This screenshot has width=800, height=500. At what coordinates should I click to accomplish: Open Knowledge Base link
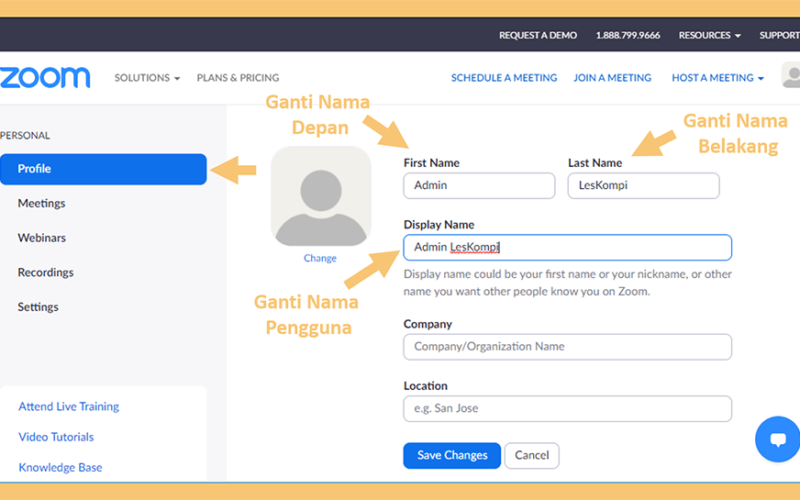click(x=60, y=467)
